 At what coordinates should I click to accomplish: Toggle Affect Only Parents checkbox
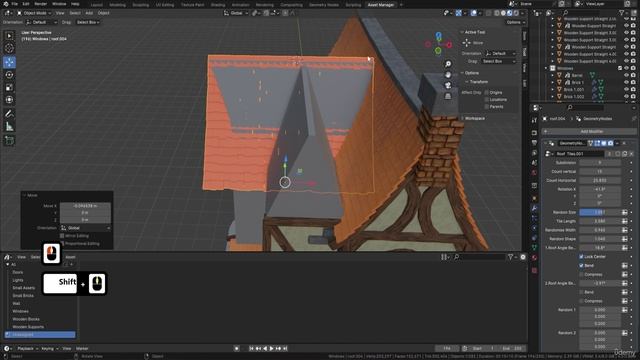click(x=487, y=107)
